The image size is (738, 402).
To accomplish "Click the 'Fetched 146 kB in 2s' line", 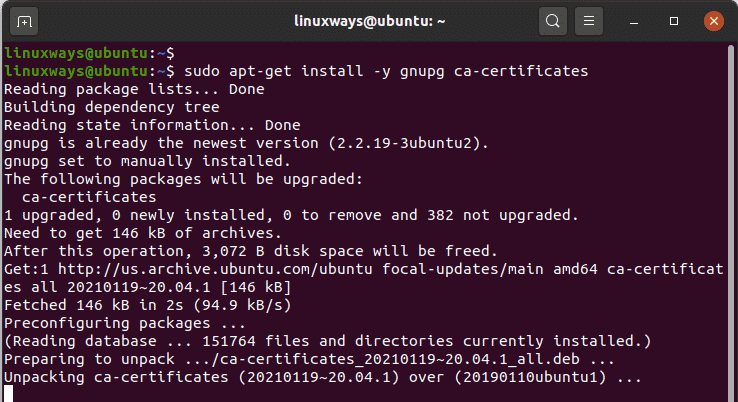I will 148,305.
